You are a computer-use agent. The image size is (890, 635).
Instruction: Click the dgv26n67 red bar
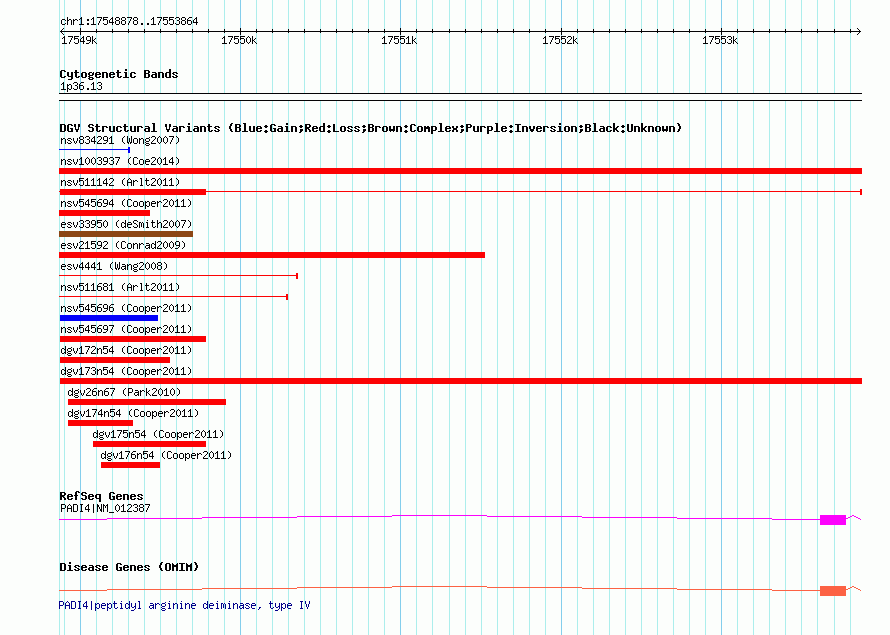coord(147,402)
